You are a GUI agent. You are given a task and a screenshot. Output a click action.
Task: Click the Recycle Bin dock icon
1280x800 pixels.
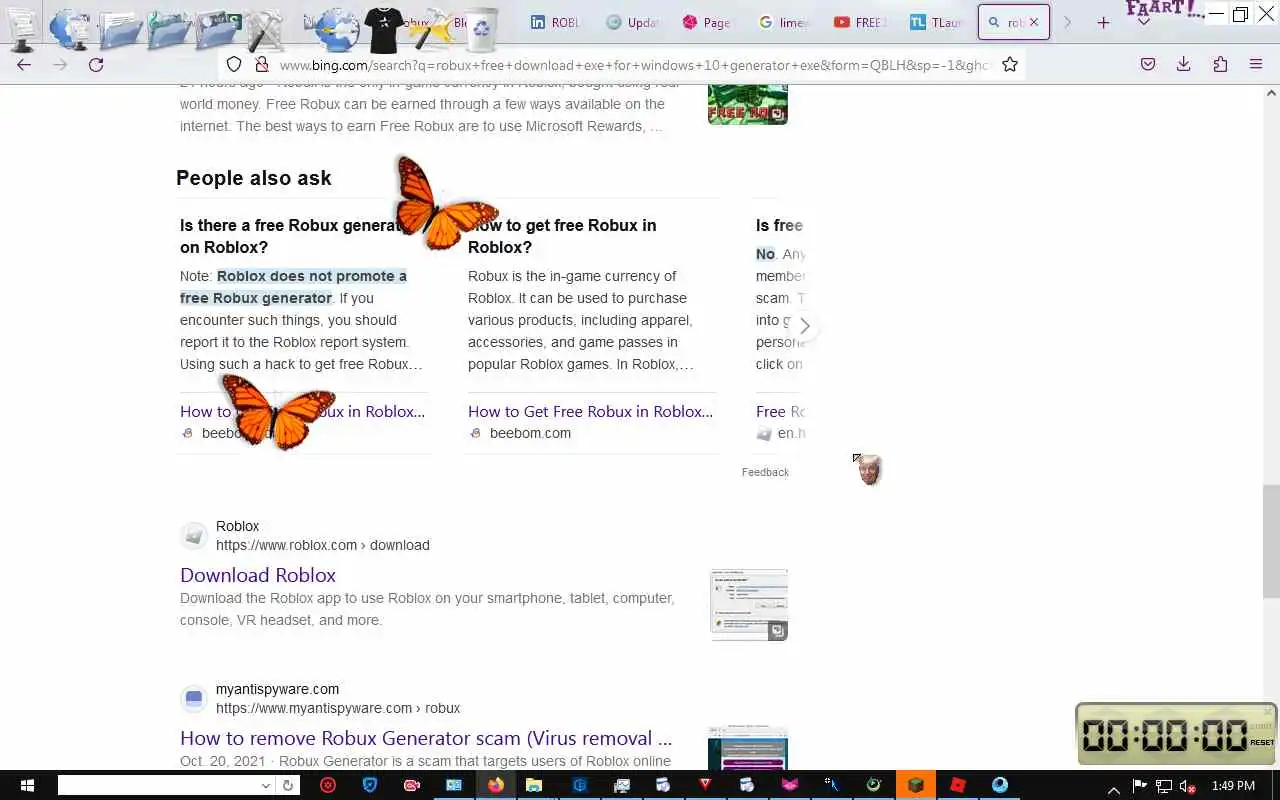pyautogui.click(x=481, y=28)
